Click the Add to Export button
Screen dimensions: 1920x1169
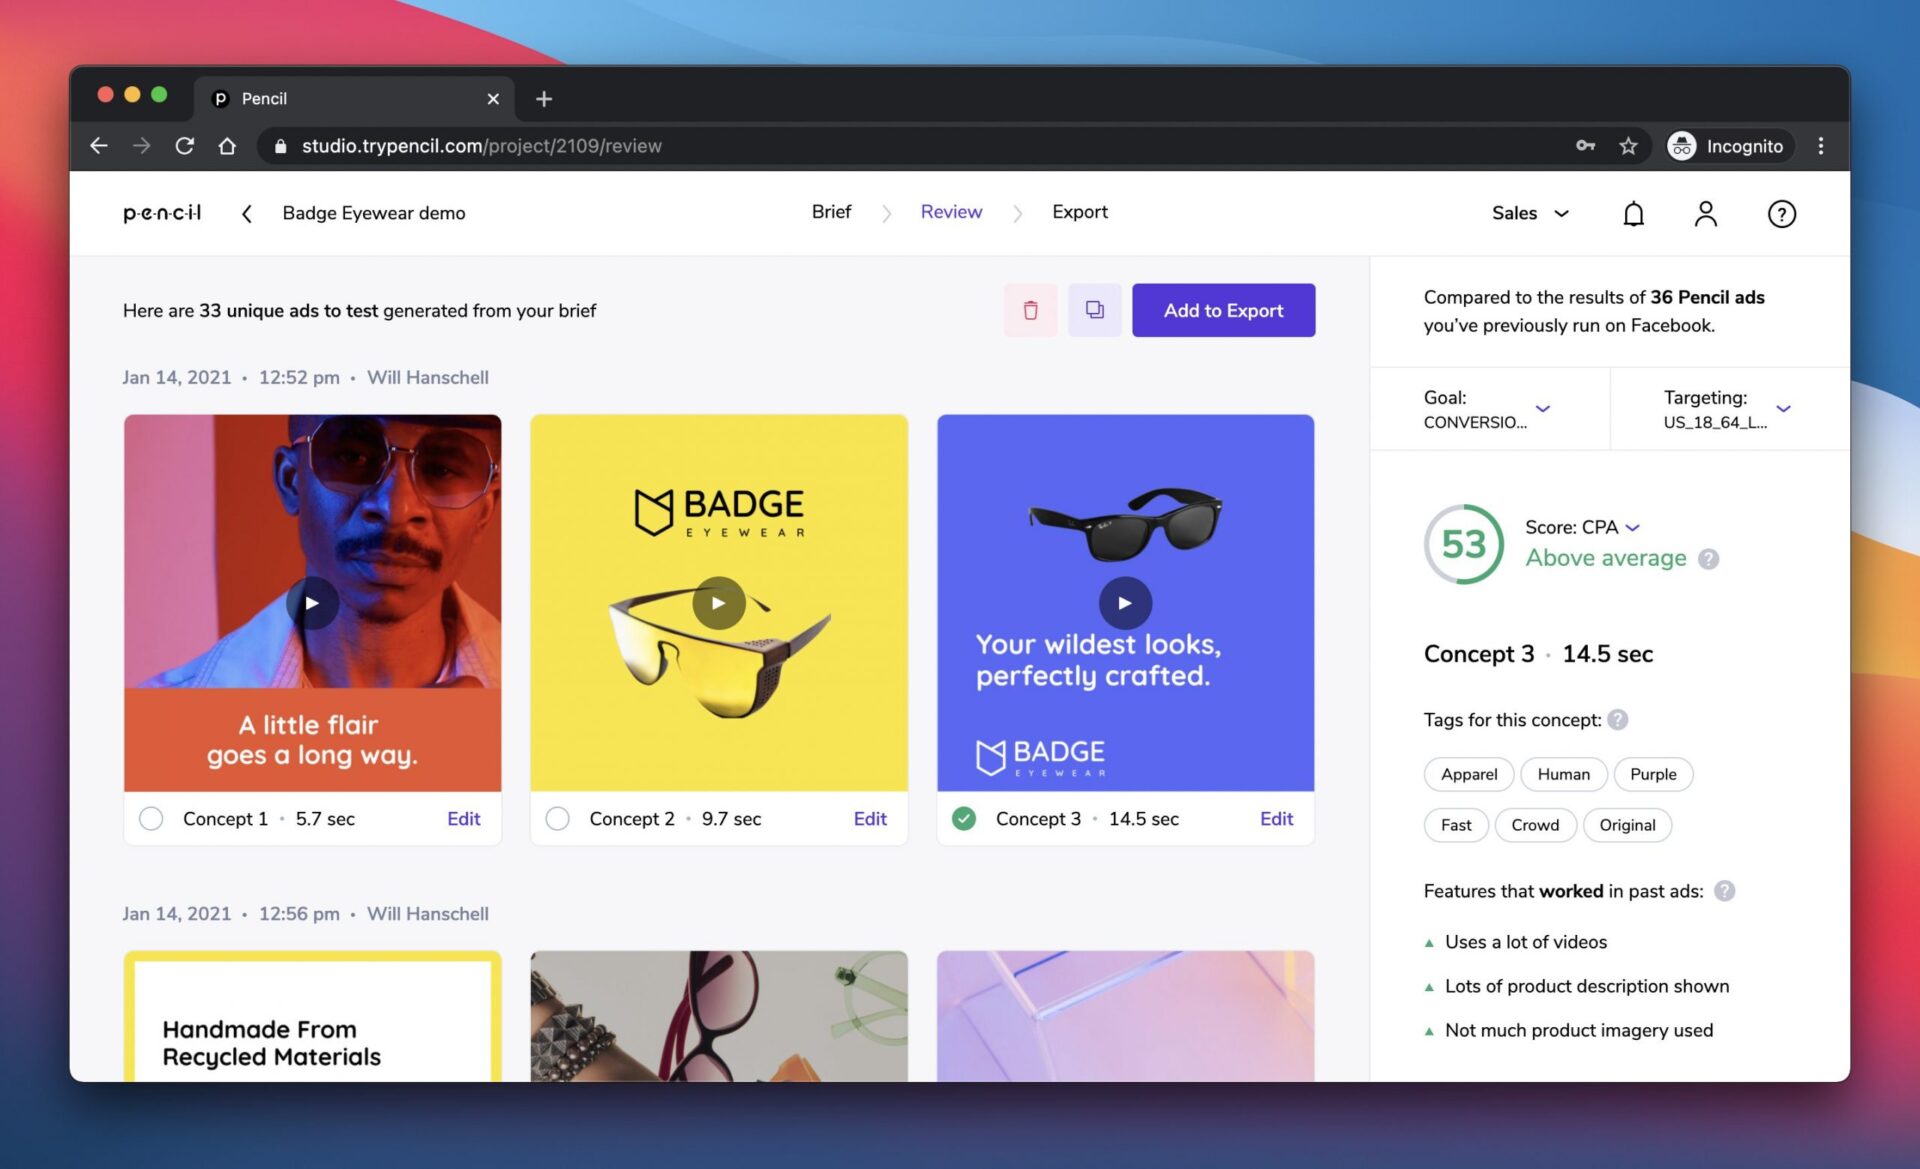[1223, 310]
